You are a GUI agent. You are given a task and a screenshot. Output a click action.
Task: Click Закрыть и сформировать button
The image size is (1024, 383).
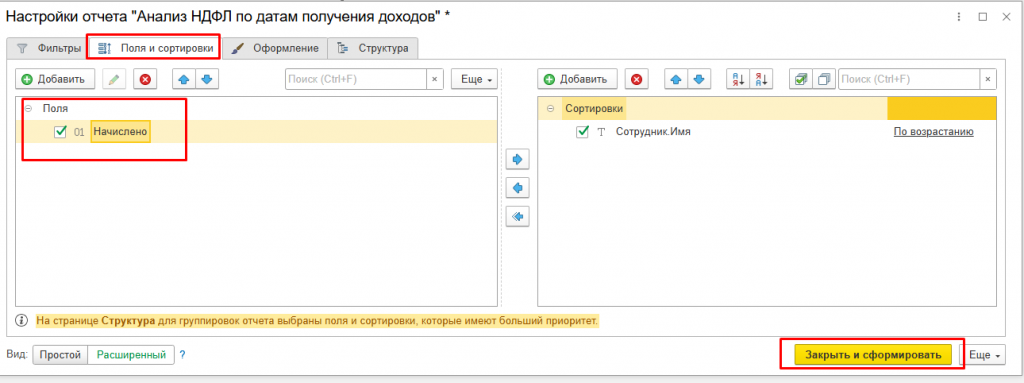point(873,355)
